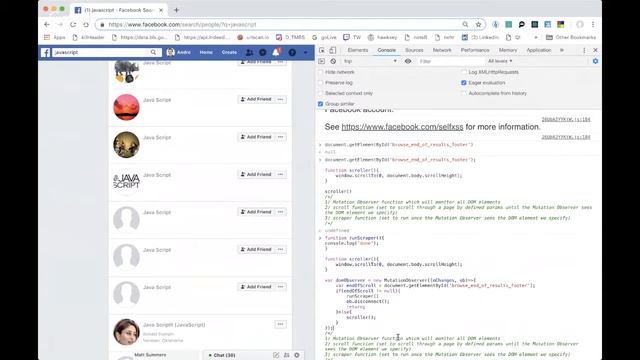640x360 pixels.
Task: Open the Facebook account dropdown arrow
Action: click(305, 52)
